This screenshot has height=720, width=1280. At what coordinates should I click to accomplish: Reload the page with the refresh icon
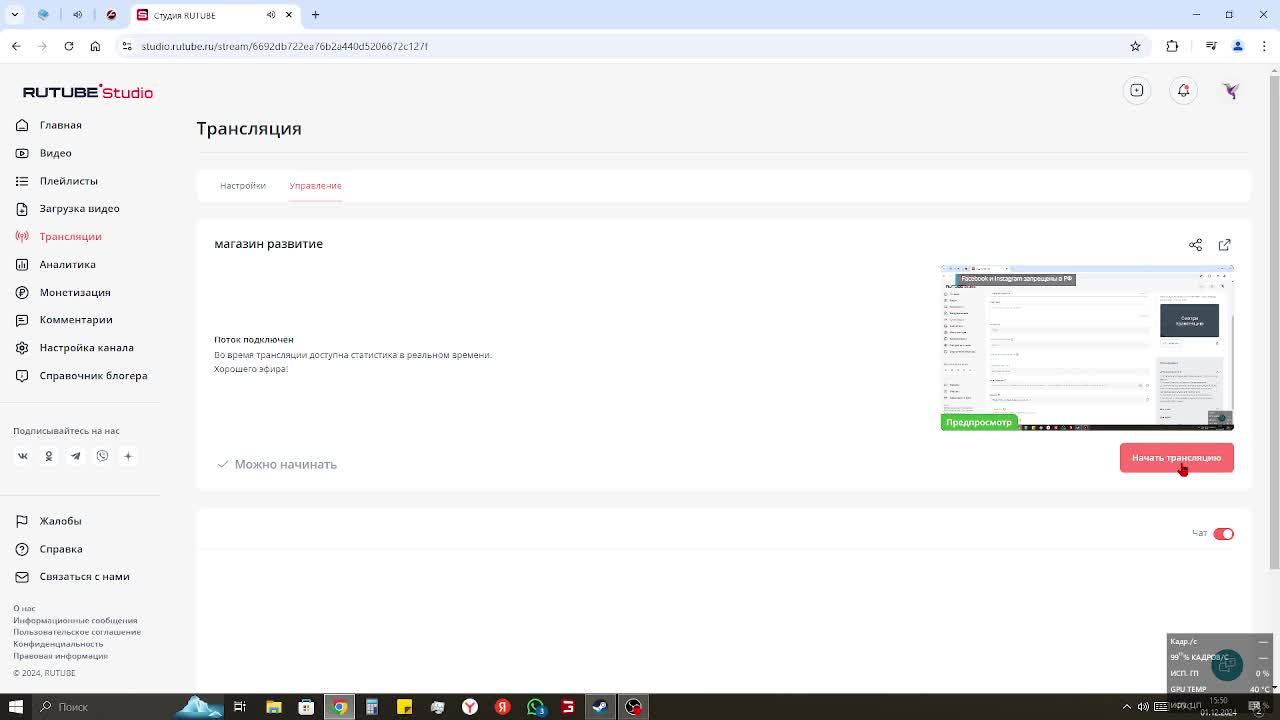[68, 46]
